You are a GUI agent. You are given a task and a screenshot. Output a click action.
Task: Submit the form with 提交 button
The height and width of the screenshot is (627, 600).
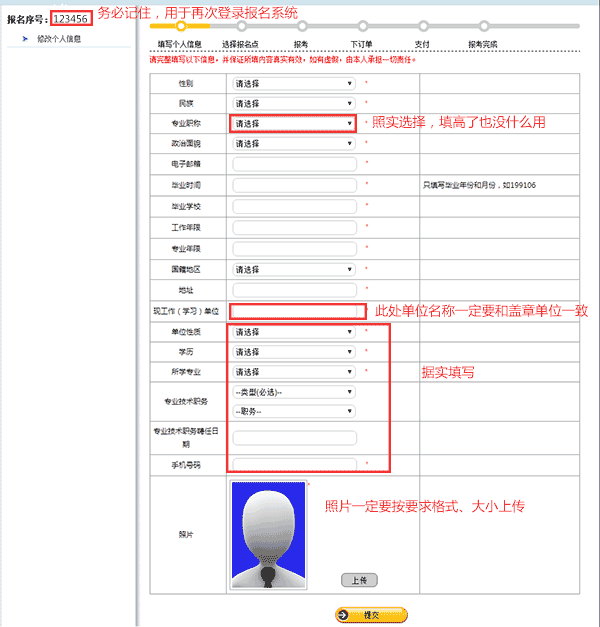point(371,615)
